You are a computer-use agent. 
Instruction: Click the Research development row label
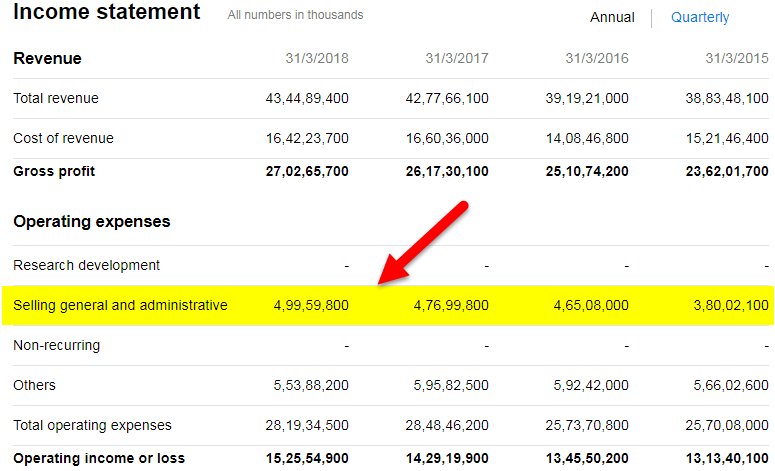click(x=86, y=265)
